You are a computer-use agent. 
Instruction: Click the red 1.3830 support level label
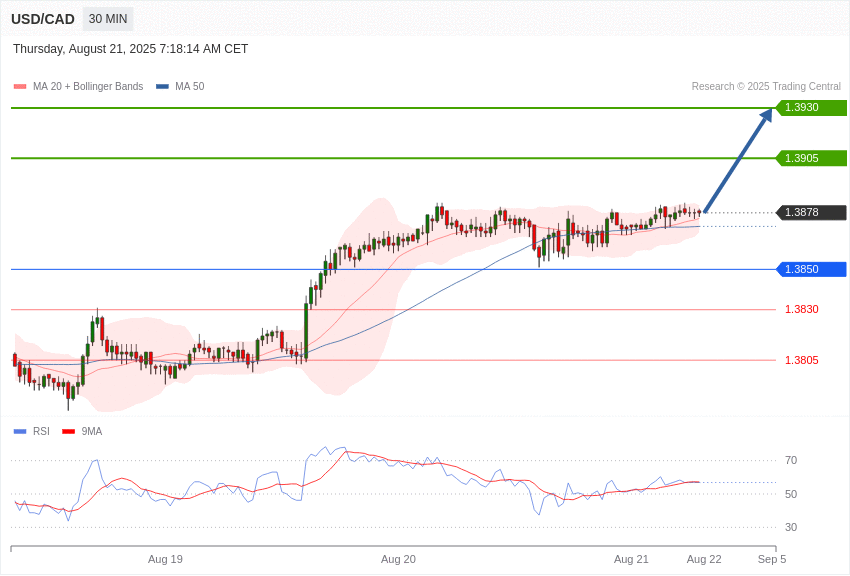coord(801,310)
